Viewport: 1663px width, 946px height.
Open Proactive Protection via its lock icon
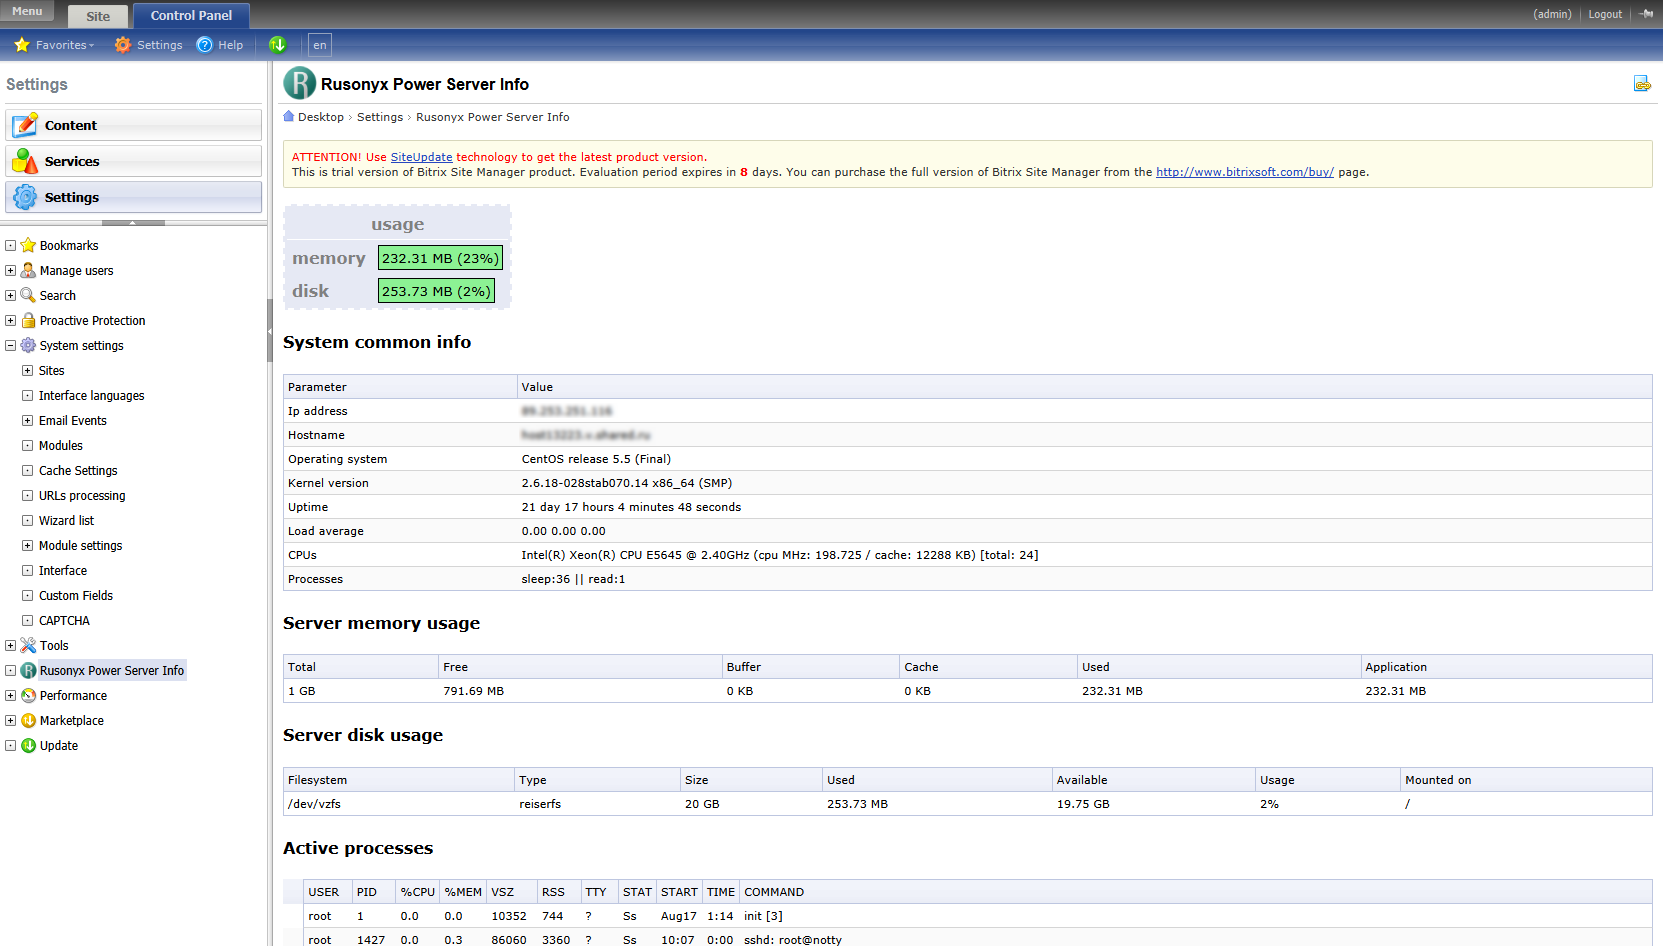(27, 320)
